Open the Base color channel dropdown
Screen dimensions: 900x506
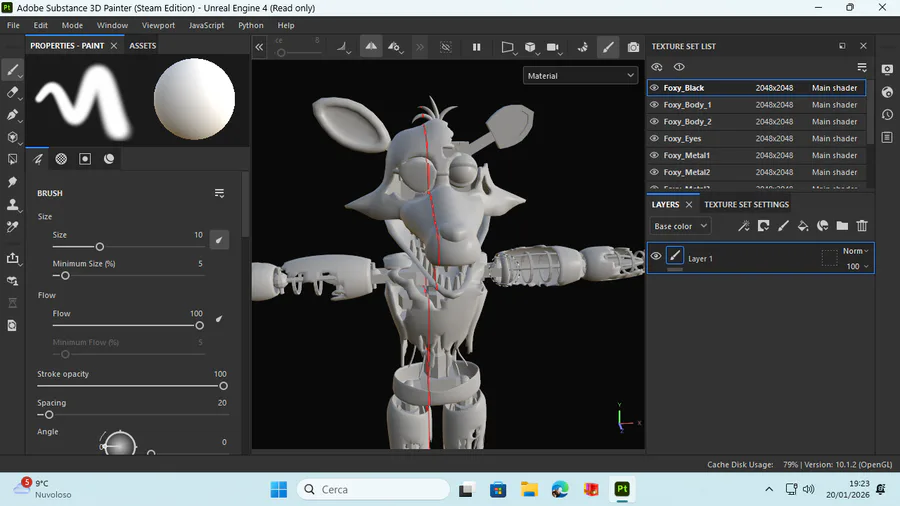click(x=680, y=227)
